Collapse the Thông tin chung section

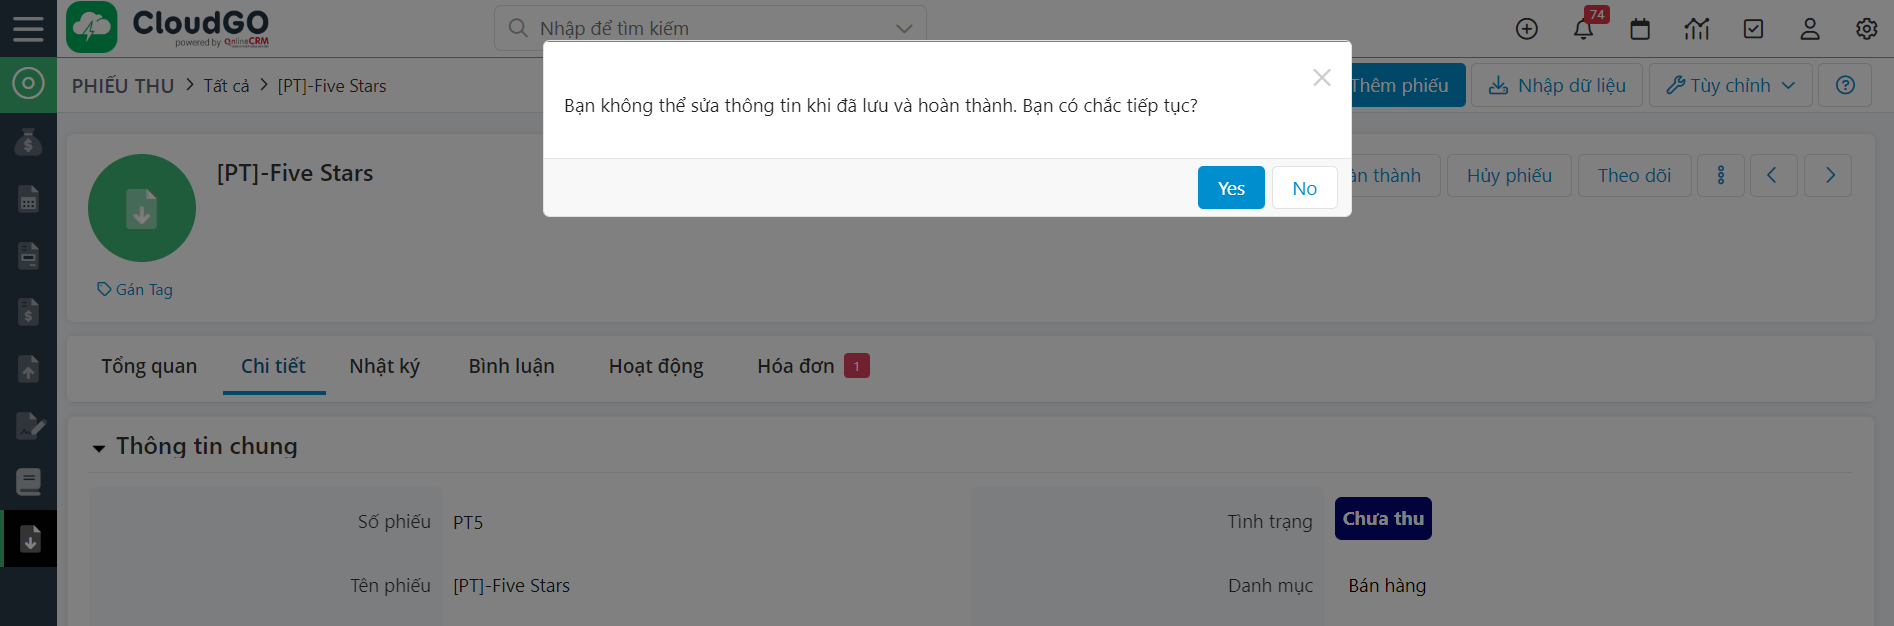[x=99, y=448]
